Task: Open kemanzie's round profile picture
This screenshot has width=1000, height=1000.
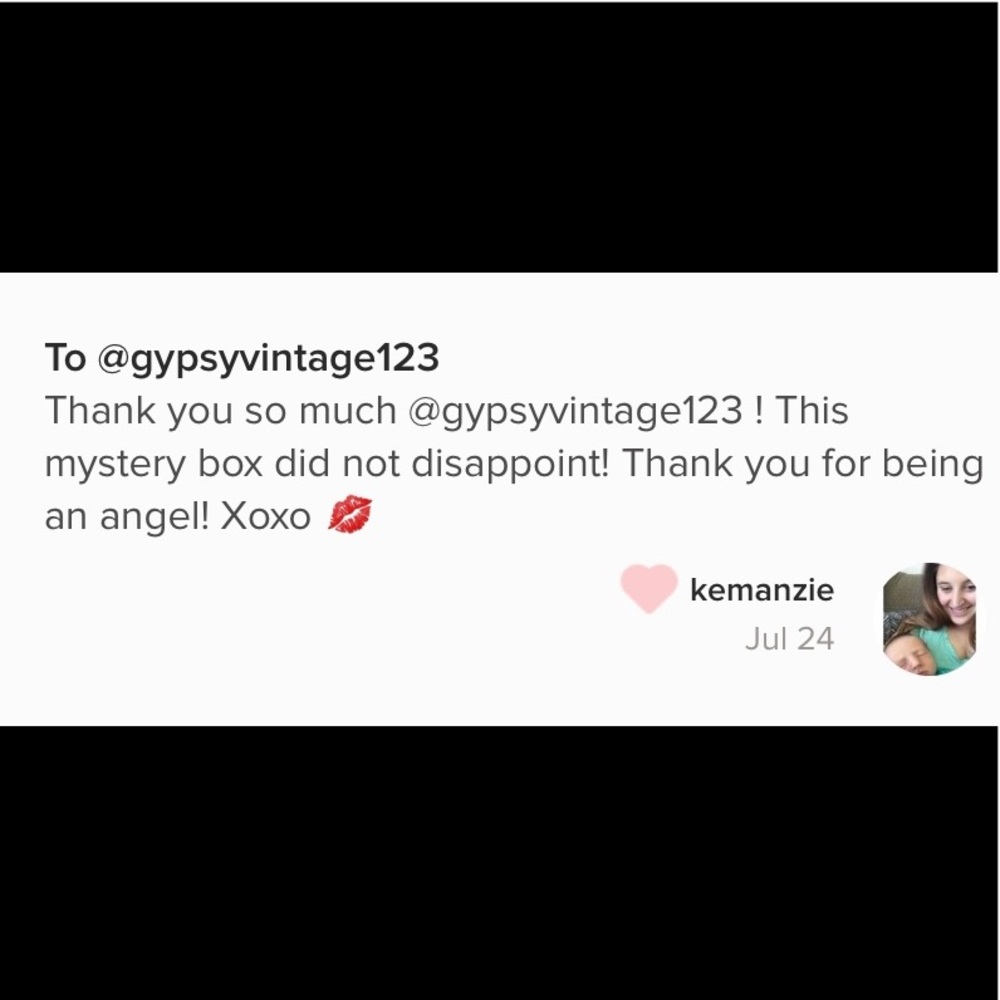Action: point(929,619)
